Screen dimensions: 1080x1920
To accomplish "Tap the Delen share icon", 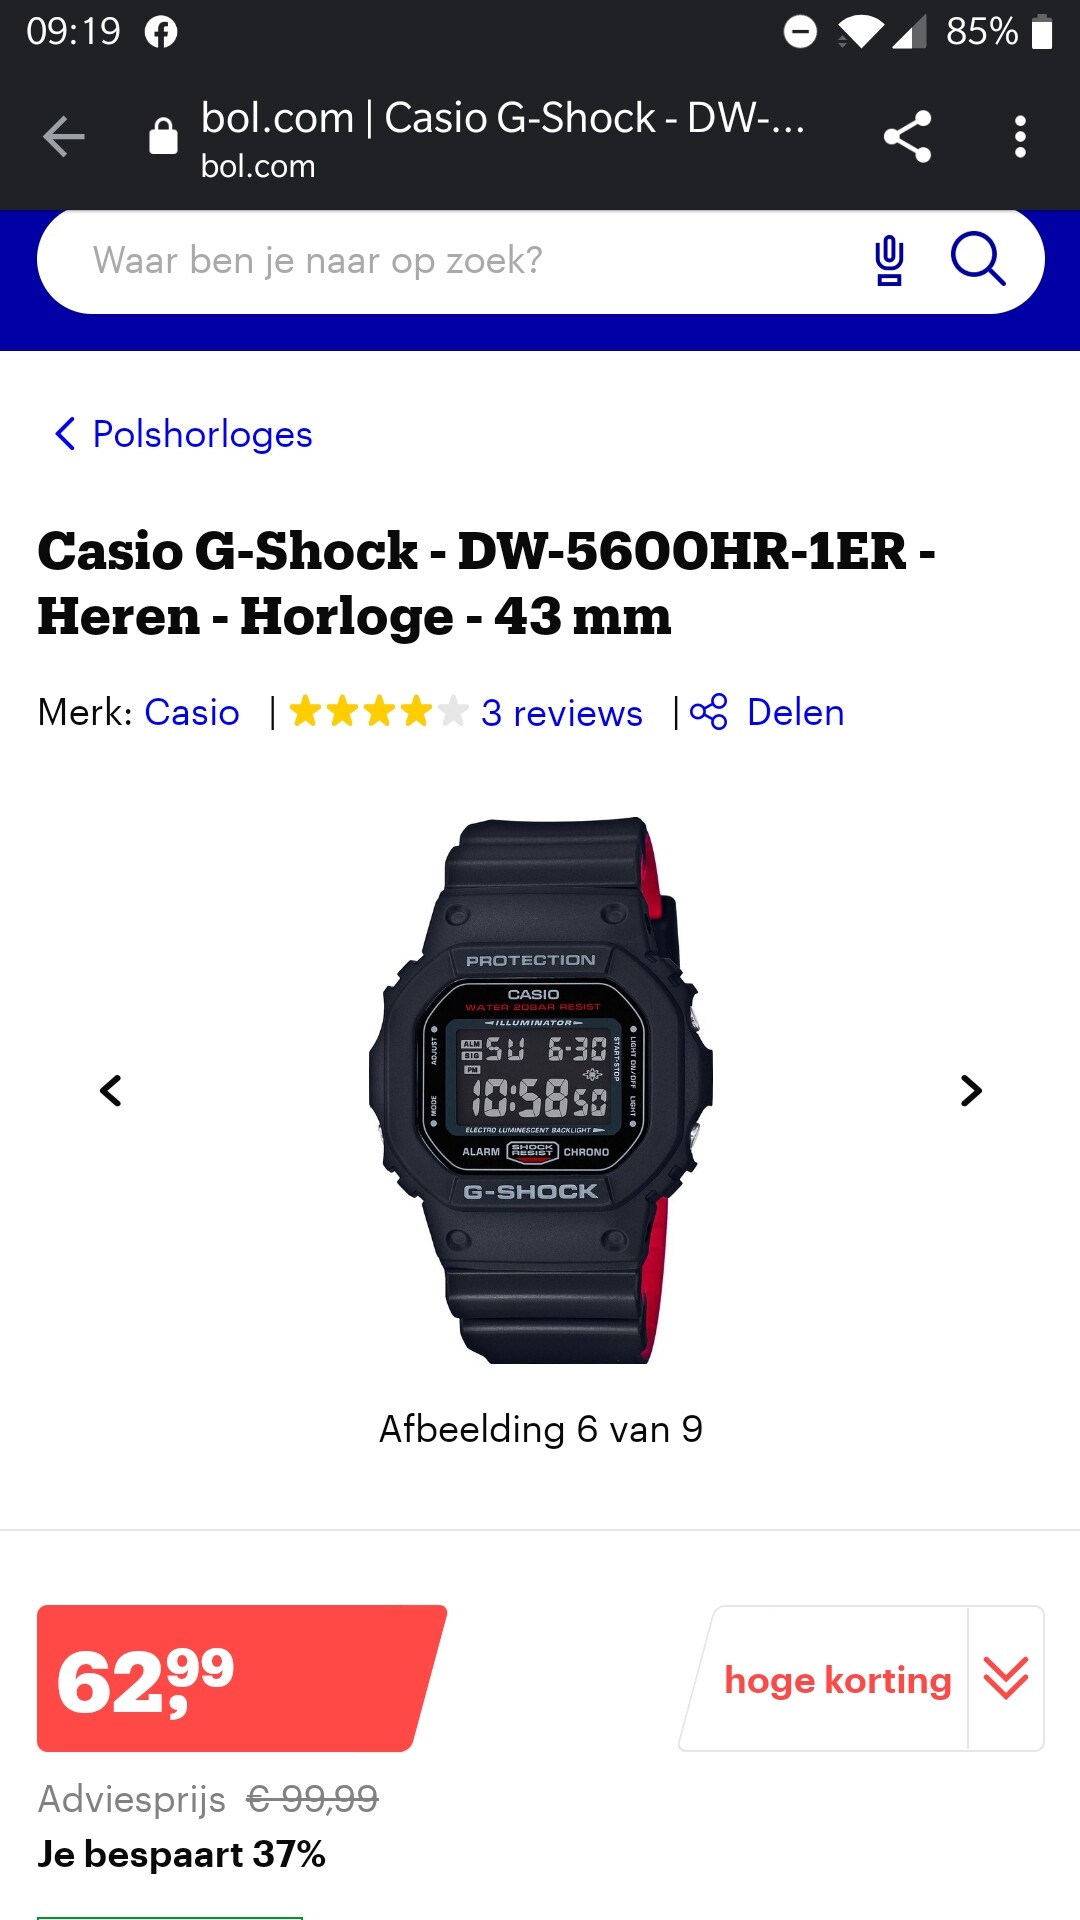I will (x=709, y=712).
